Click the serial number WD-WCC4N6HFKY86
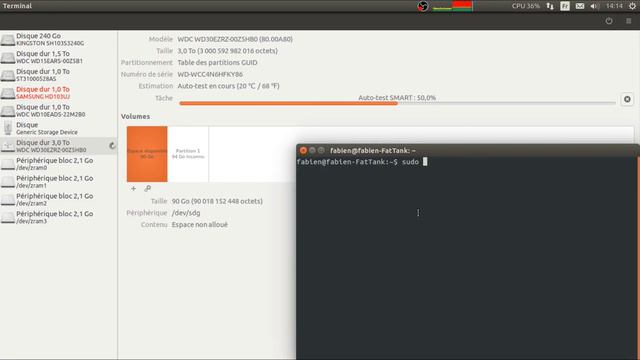The image size is (640, 360). (x=210, y=74)
